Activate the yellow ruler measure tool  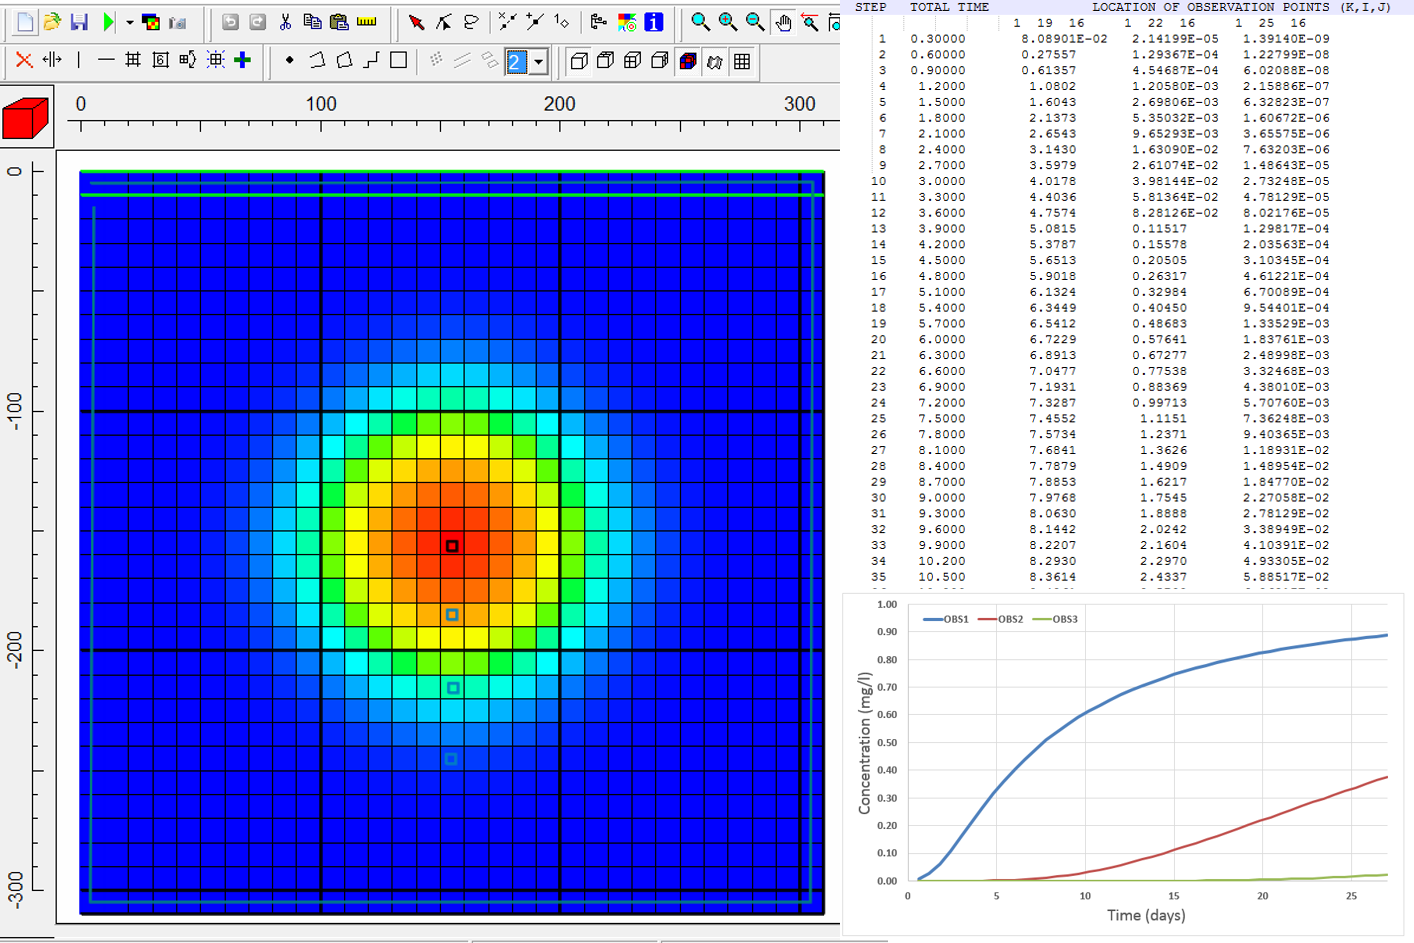[367, 22]
